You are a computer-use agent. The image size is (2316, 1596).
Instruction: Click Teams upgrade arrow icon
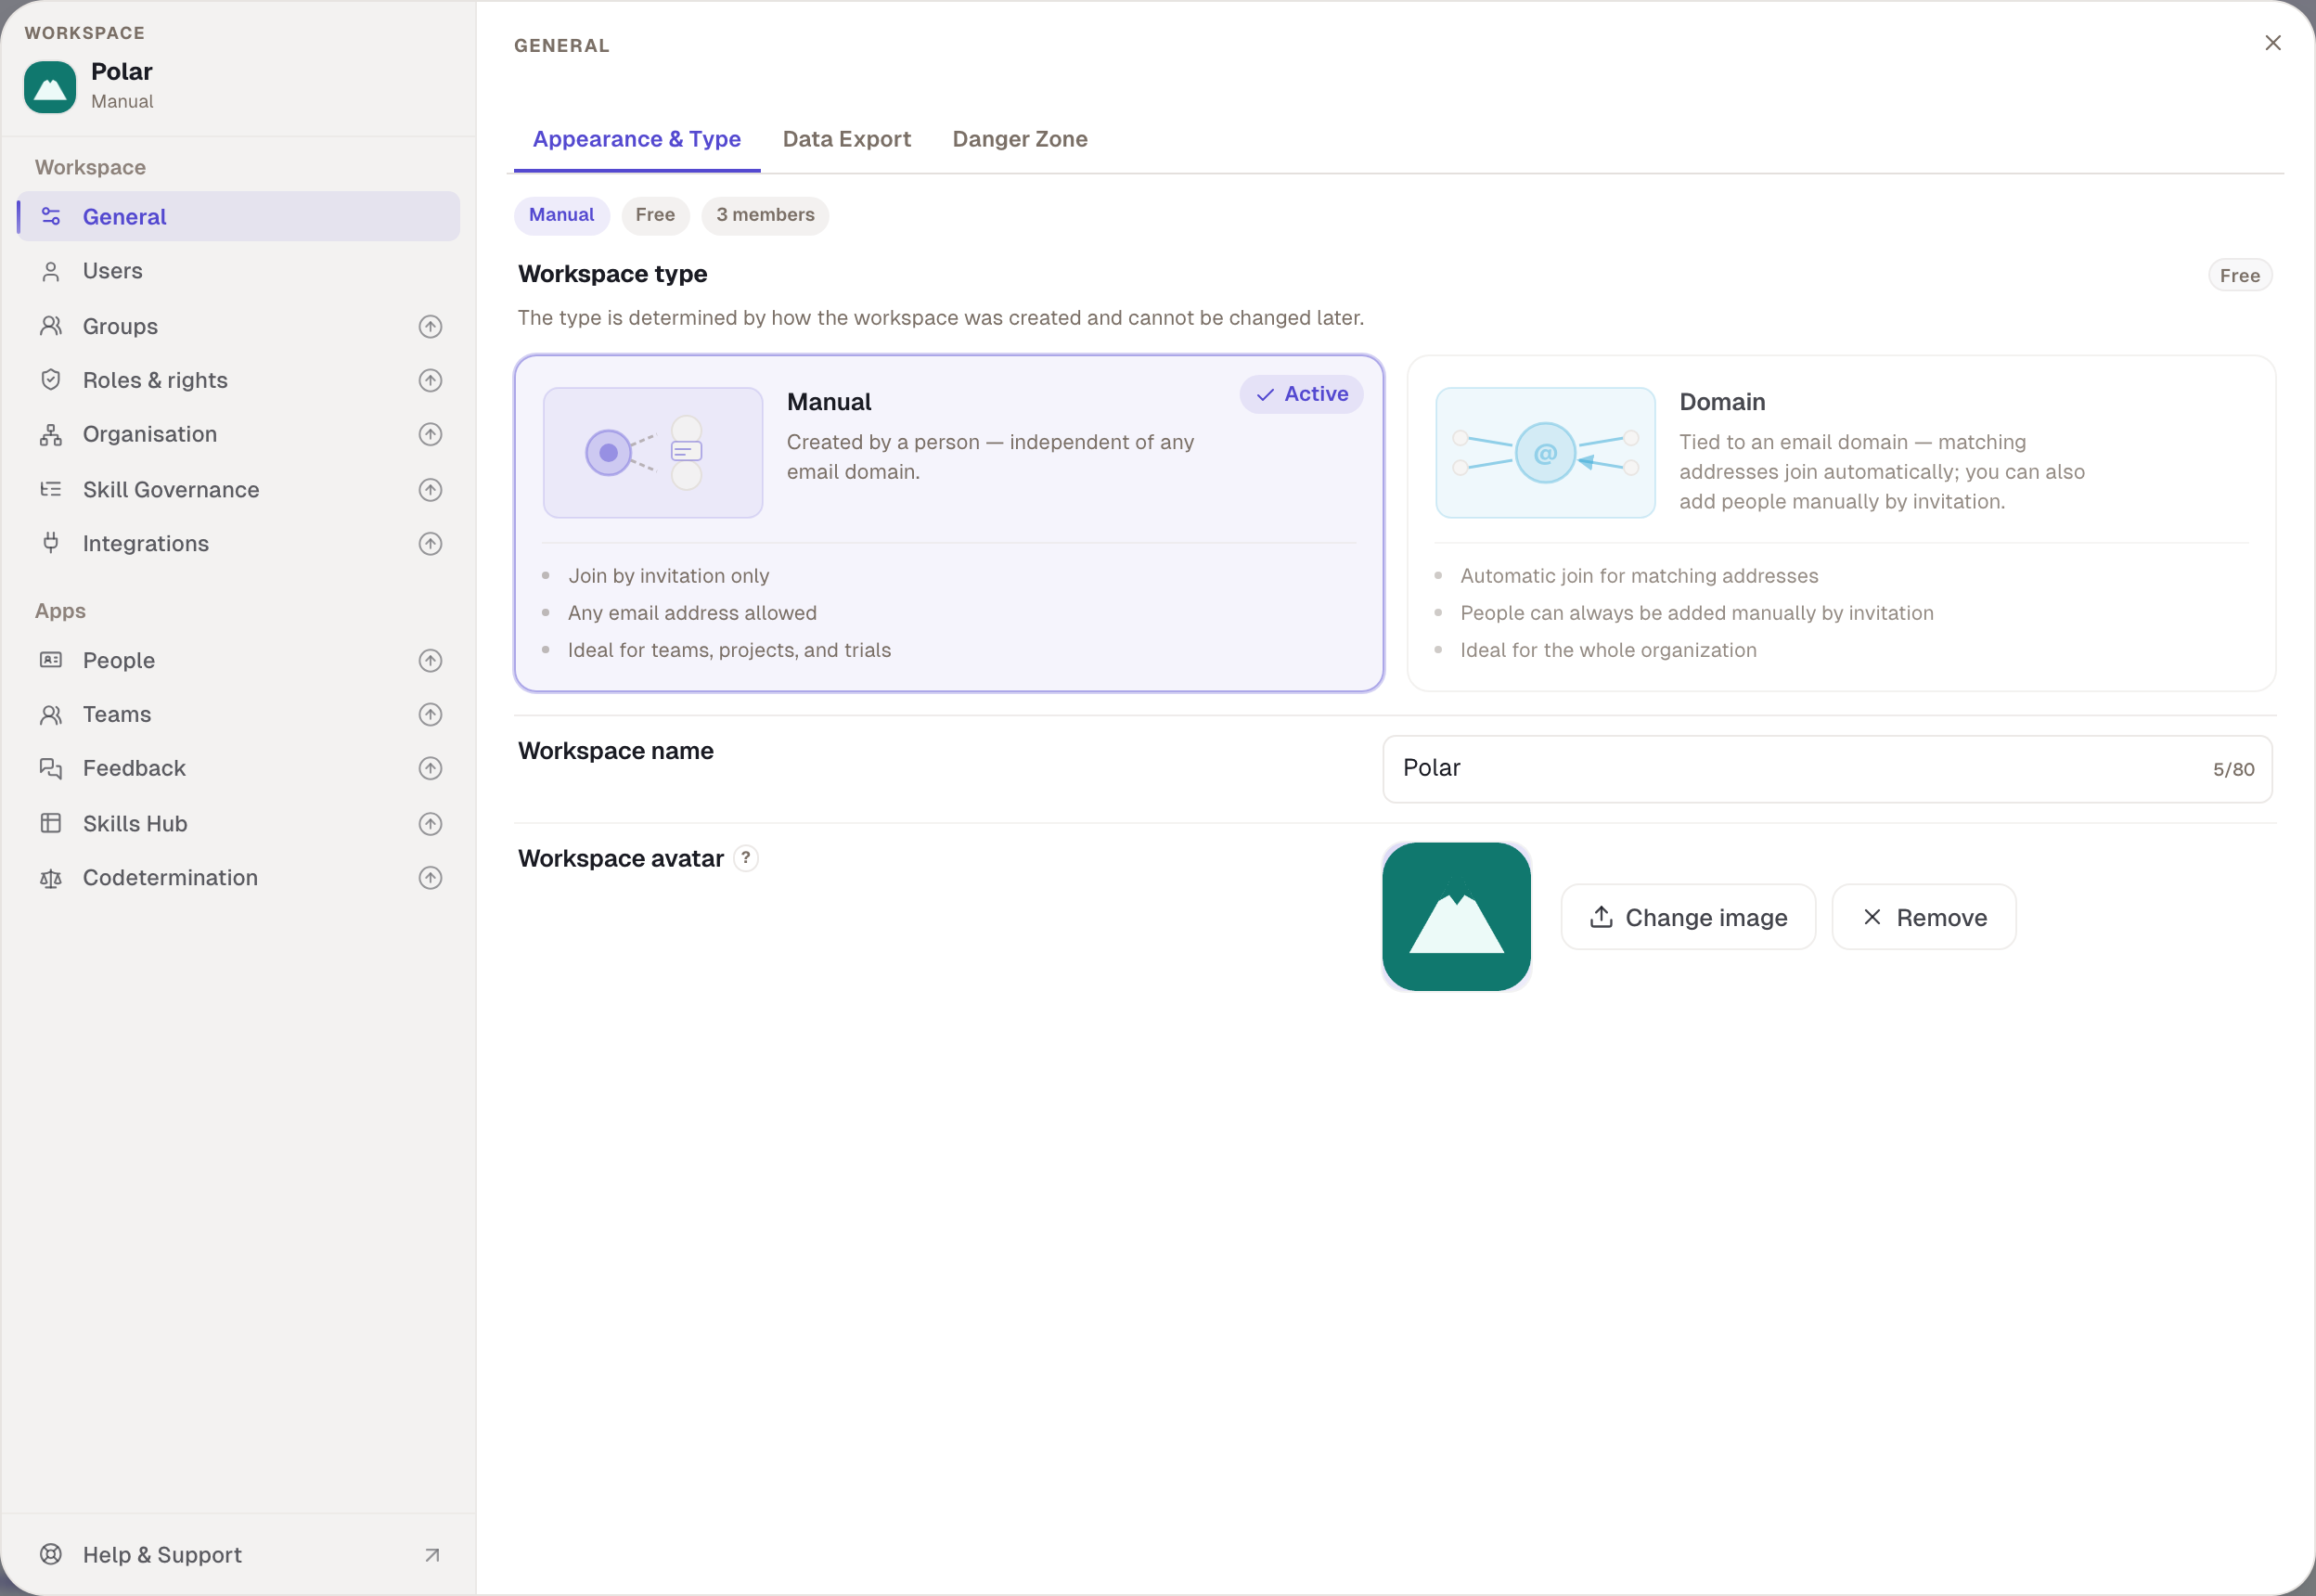pos(430,714)
